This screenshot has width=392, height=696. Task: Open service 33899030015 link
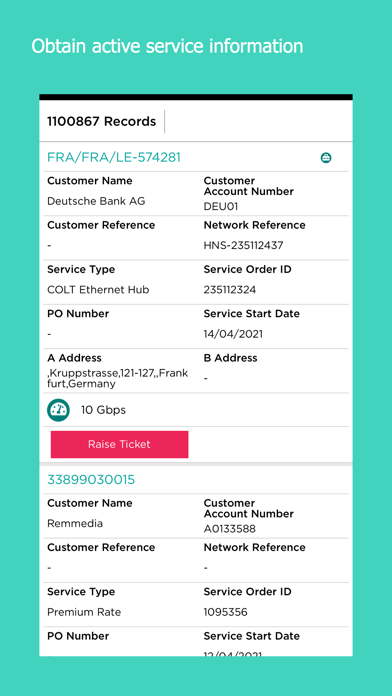(x=91, y=480)
